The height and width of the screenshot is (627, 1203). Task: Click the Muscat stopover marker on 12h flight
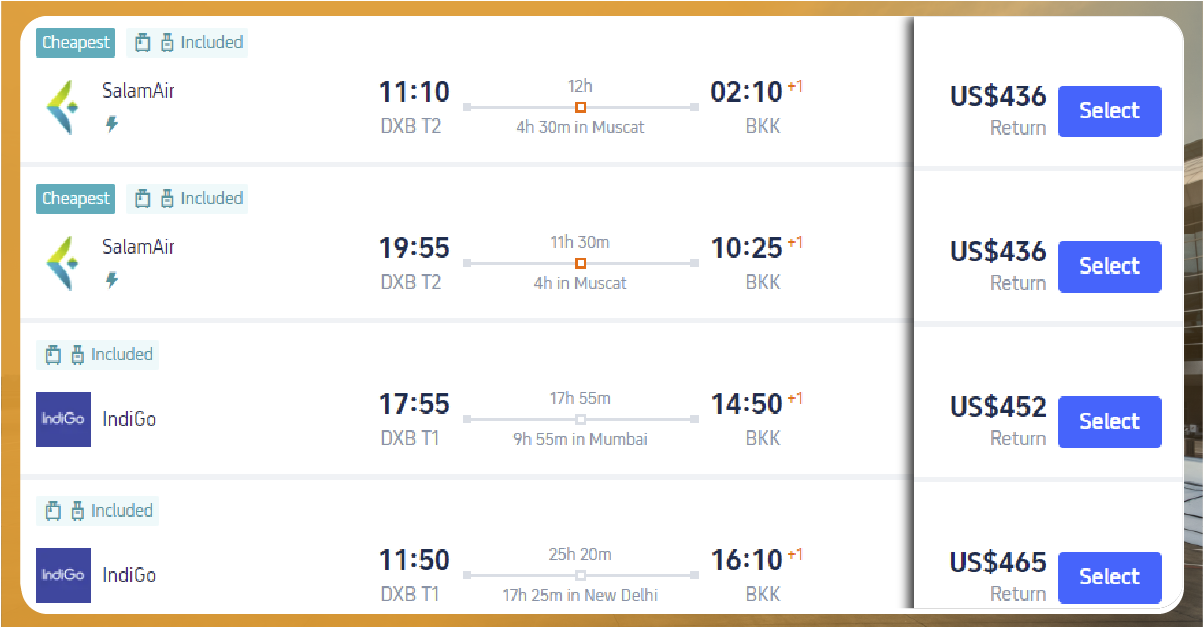[580, 107]
